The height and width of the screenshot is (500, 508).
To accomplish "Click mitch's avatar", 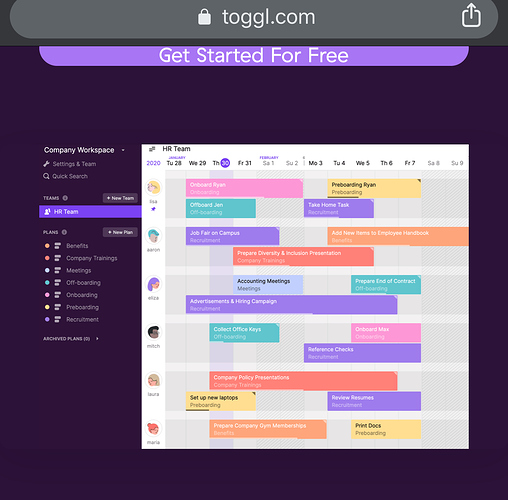I will (x=153, y=332).
